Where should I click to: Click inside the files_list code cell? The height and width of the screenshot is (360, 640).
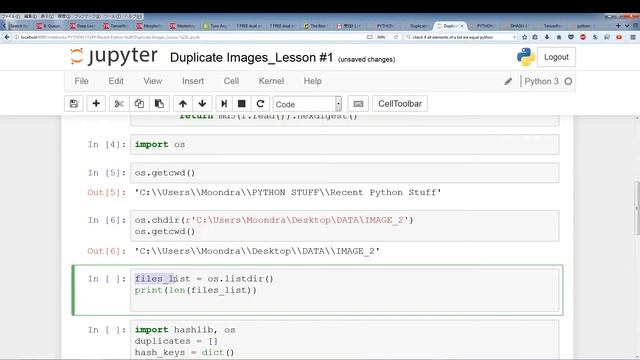(x=344, y=290)
